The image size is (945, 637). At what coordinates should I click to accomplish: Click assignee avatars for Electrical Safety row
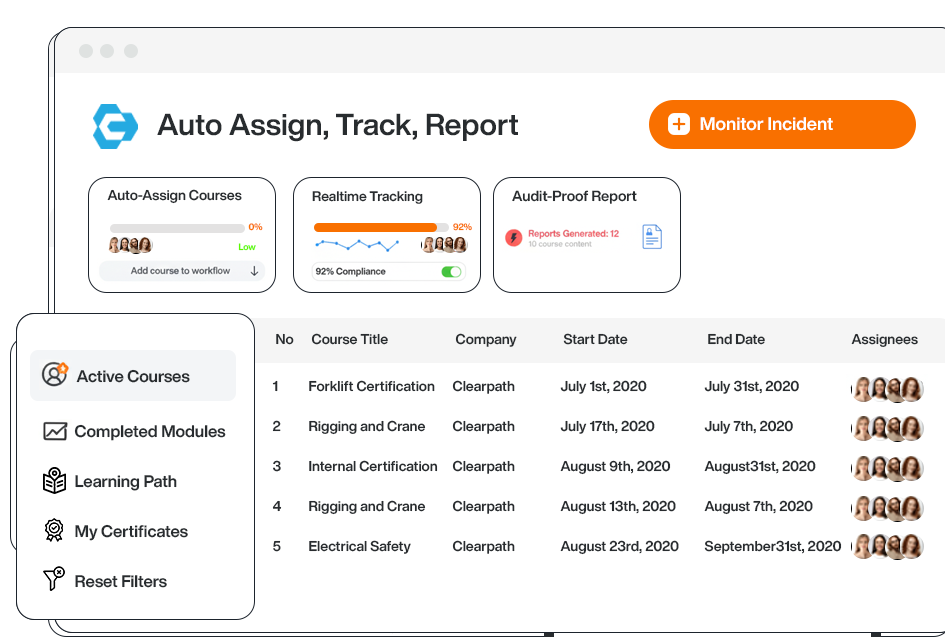[887, 546]
